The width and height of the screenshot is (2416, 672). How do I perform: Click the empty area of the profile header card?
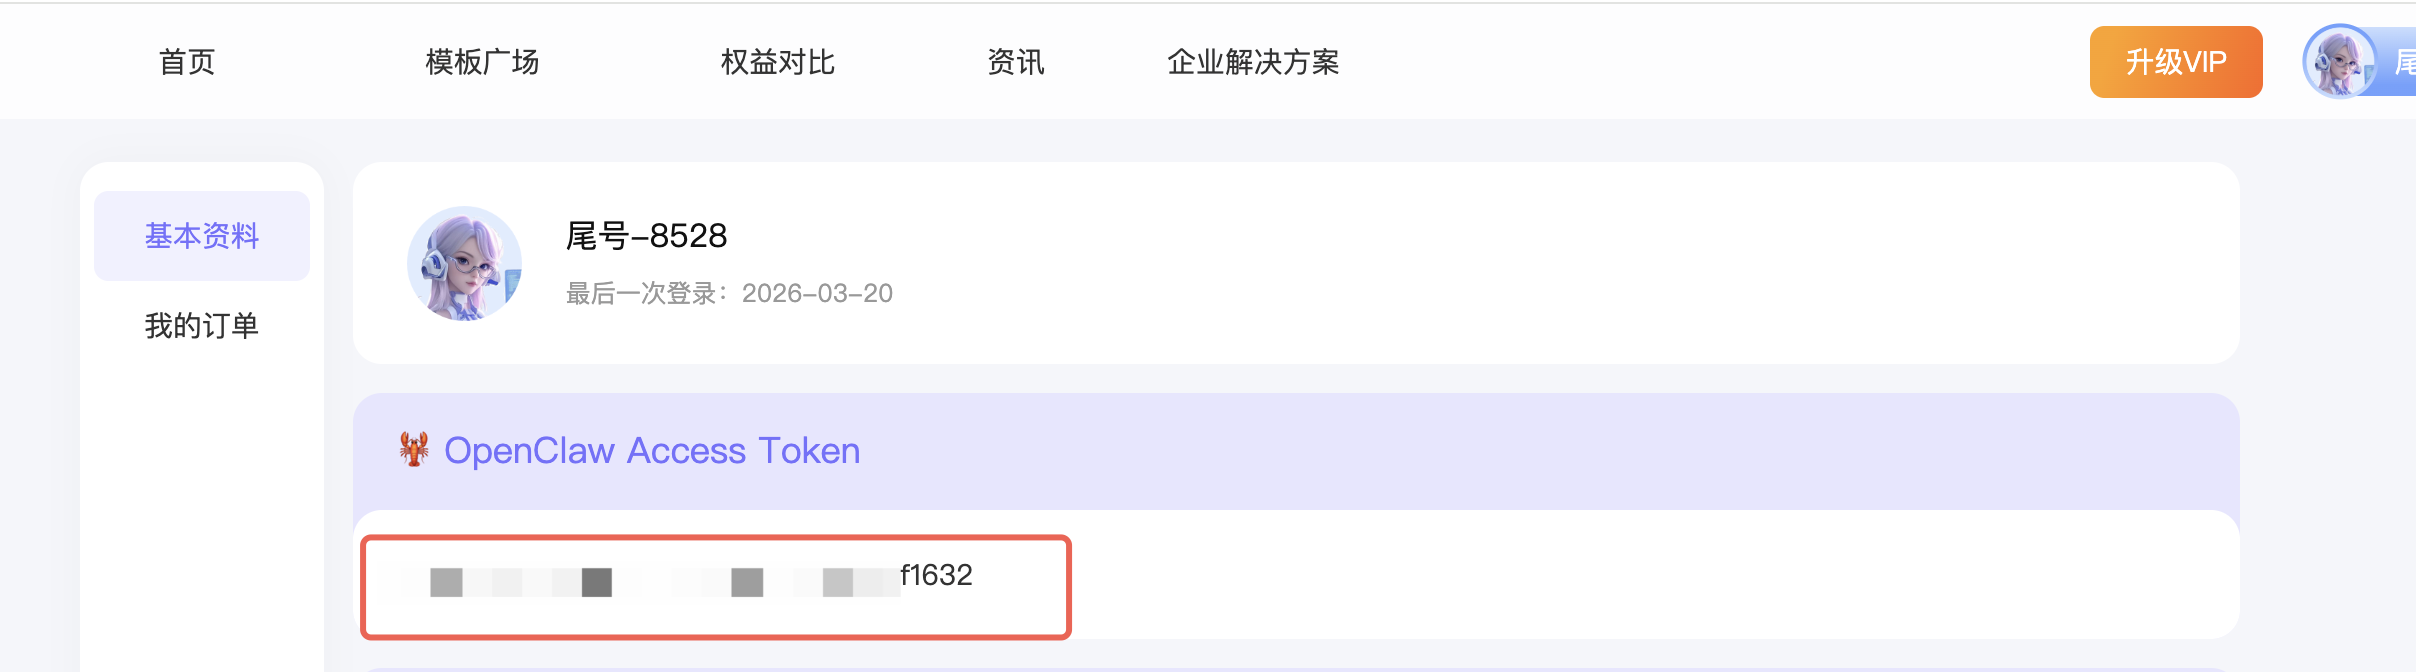click(x=1500, y=264)
